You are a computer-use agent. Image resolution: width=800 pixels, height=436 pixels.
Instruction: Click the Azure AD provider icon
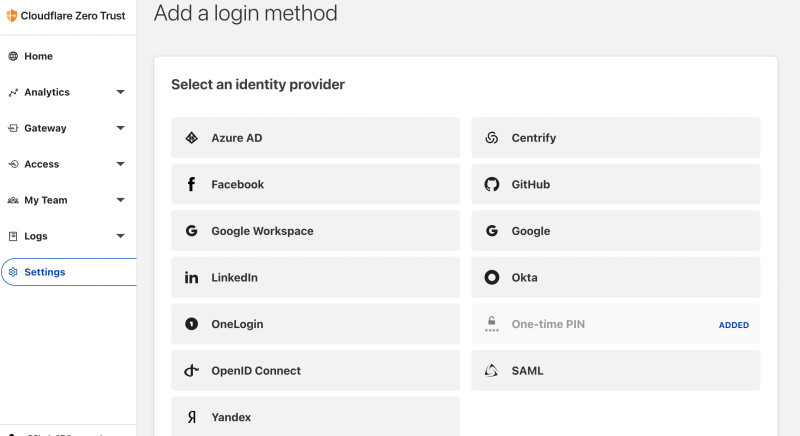tap(191, 138)
